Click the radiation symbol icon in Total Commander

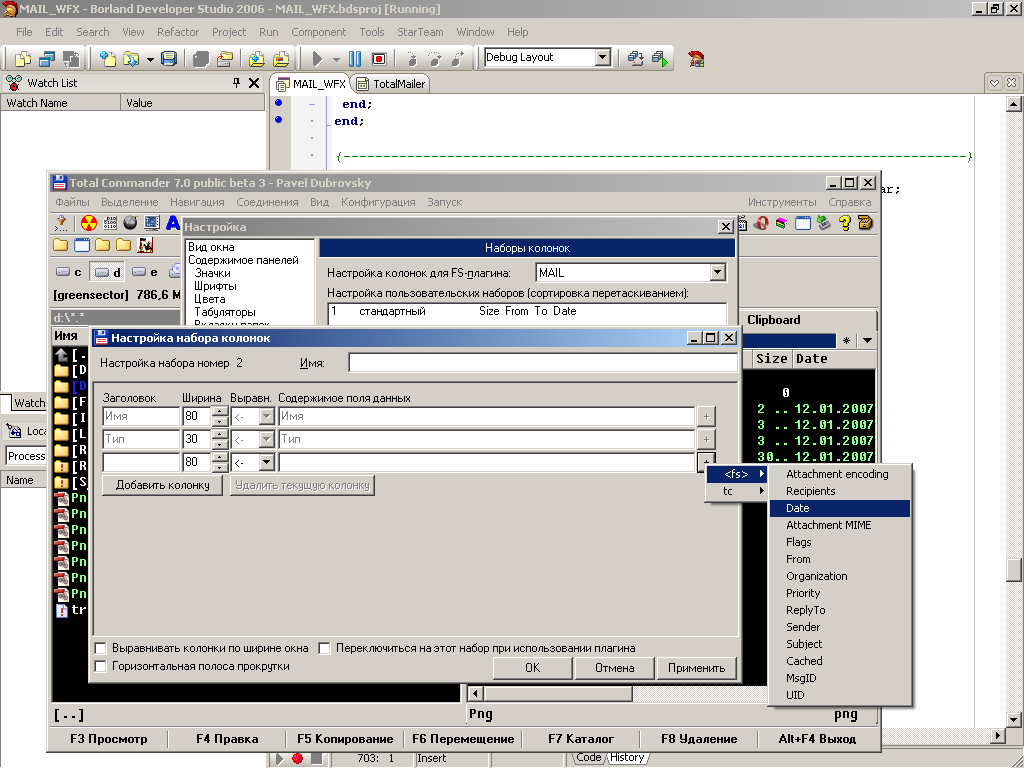coord(89,223)
